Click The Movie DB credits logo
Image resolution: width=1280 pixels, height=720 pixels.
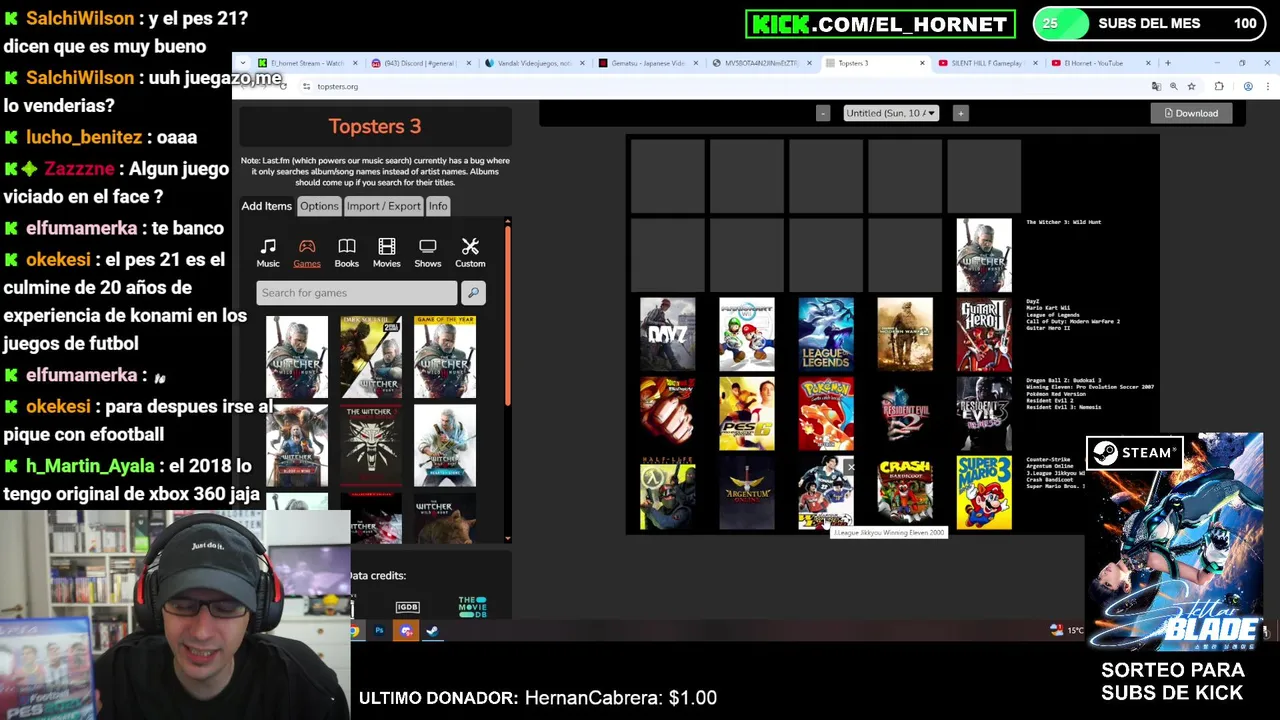472,607
